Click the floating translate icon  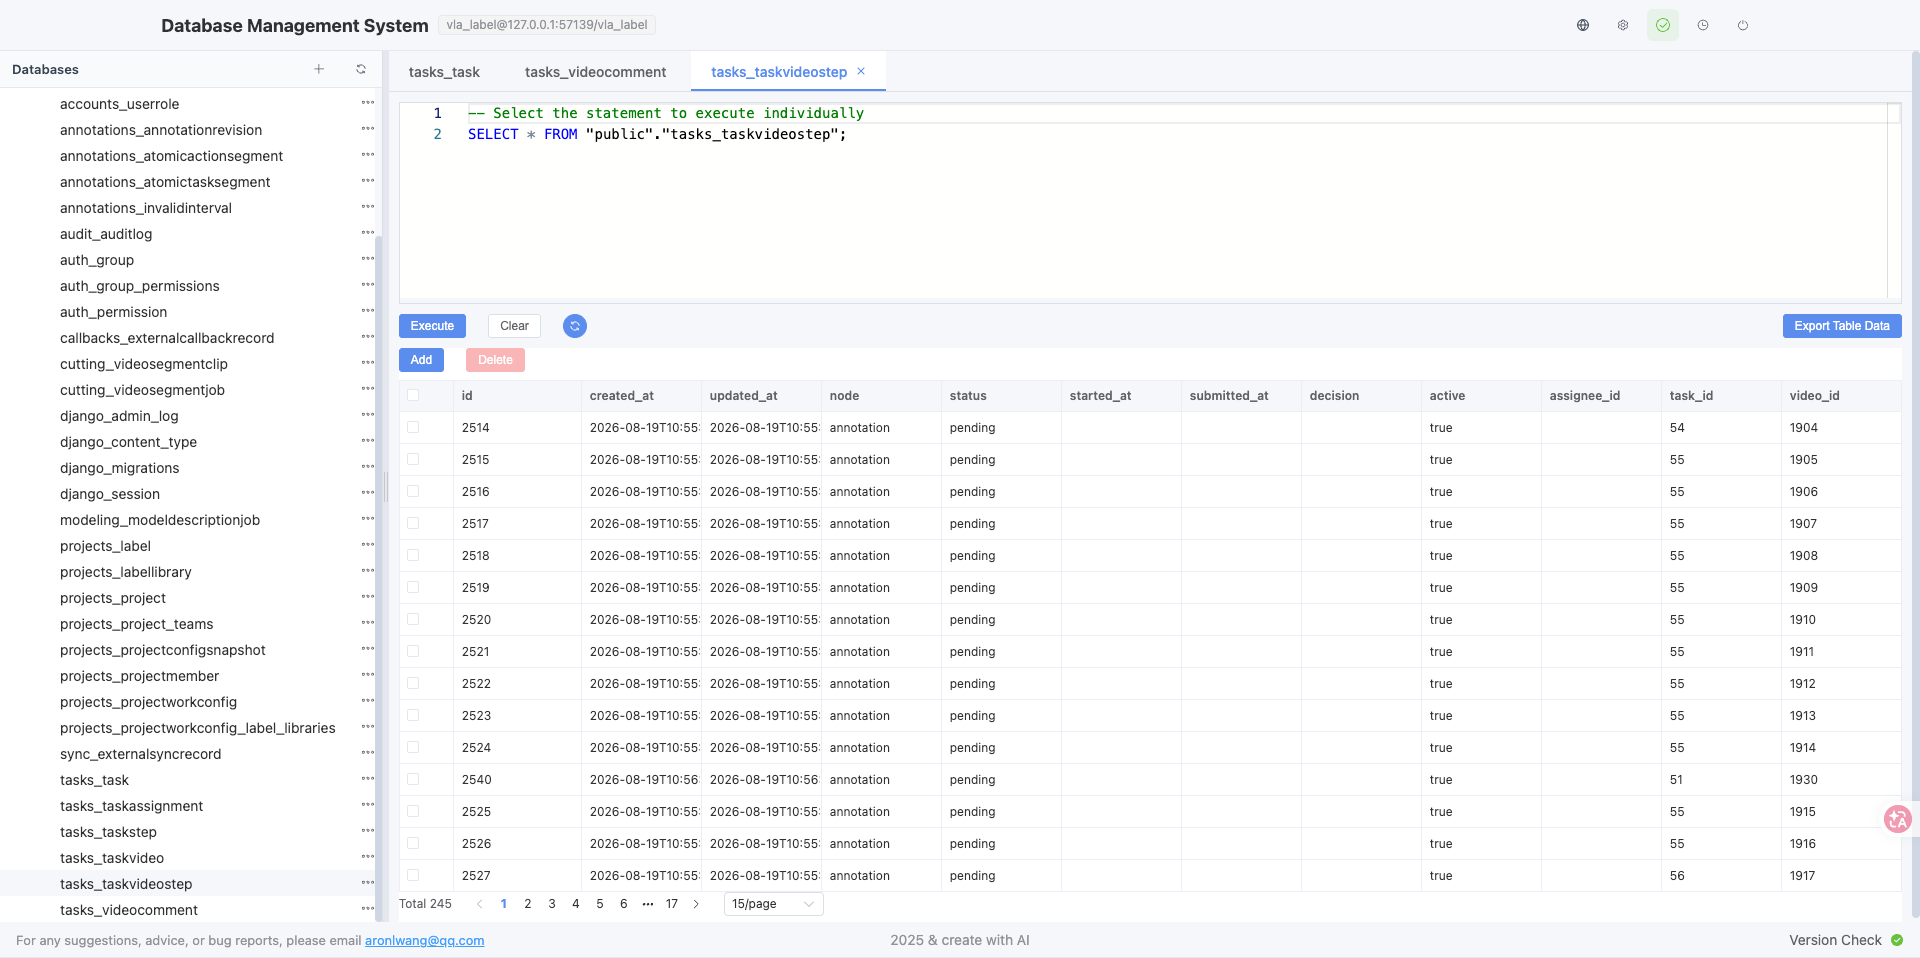[x=1897, y=819]
